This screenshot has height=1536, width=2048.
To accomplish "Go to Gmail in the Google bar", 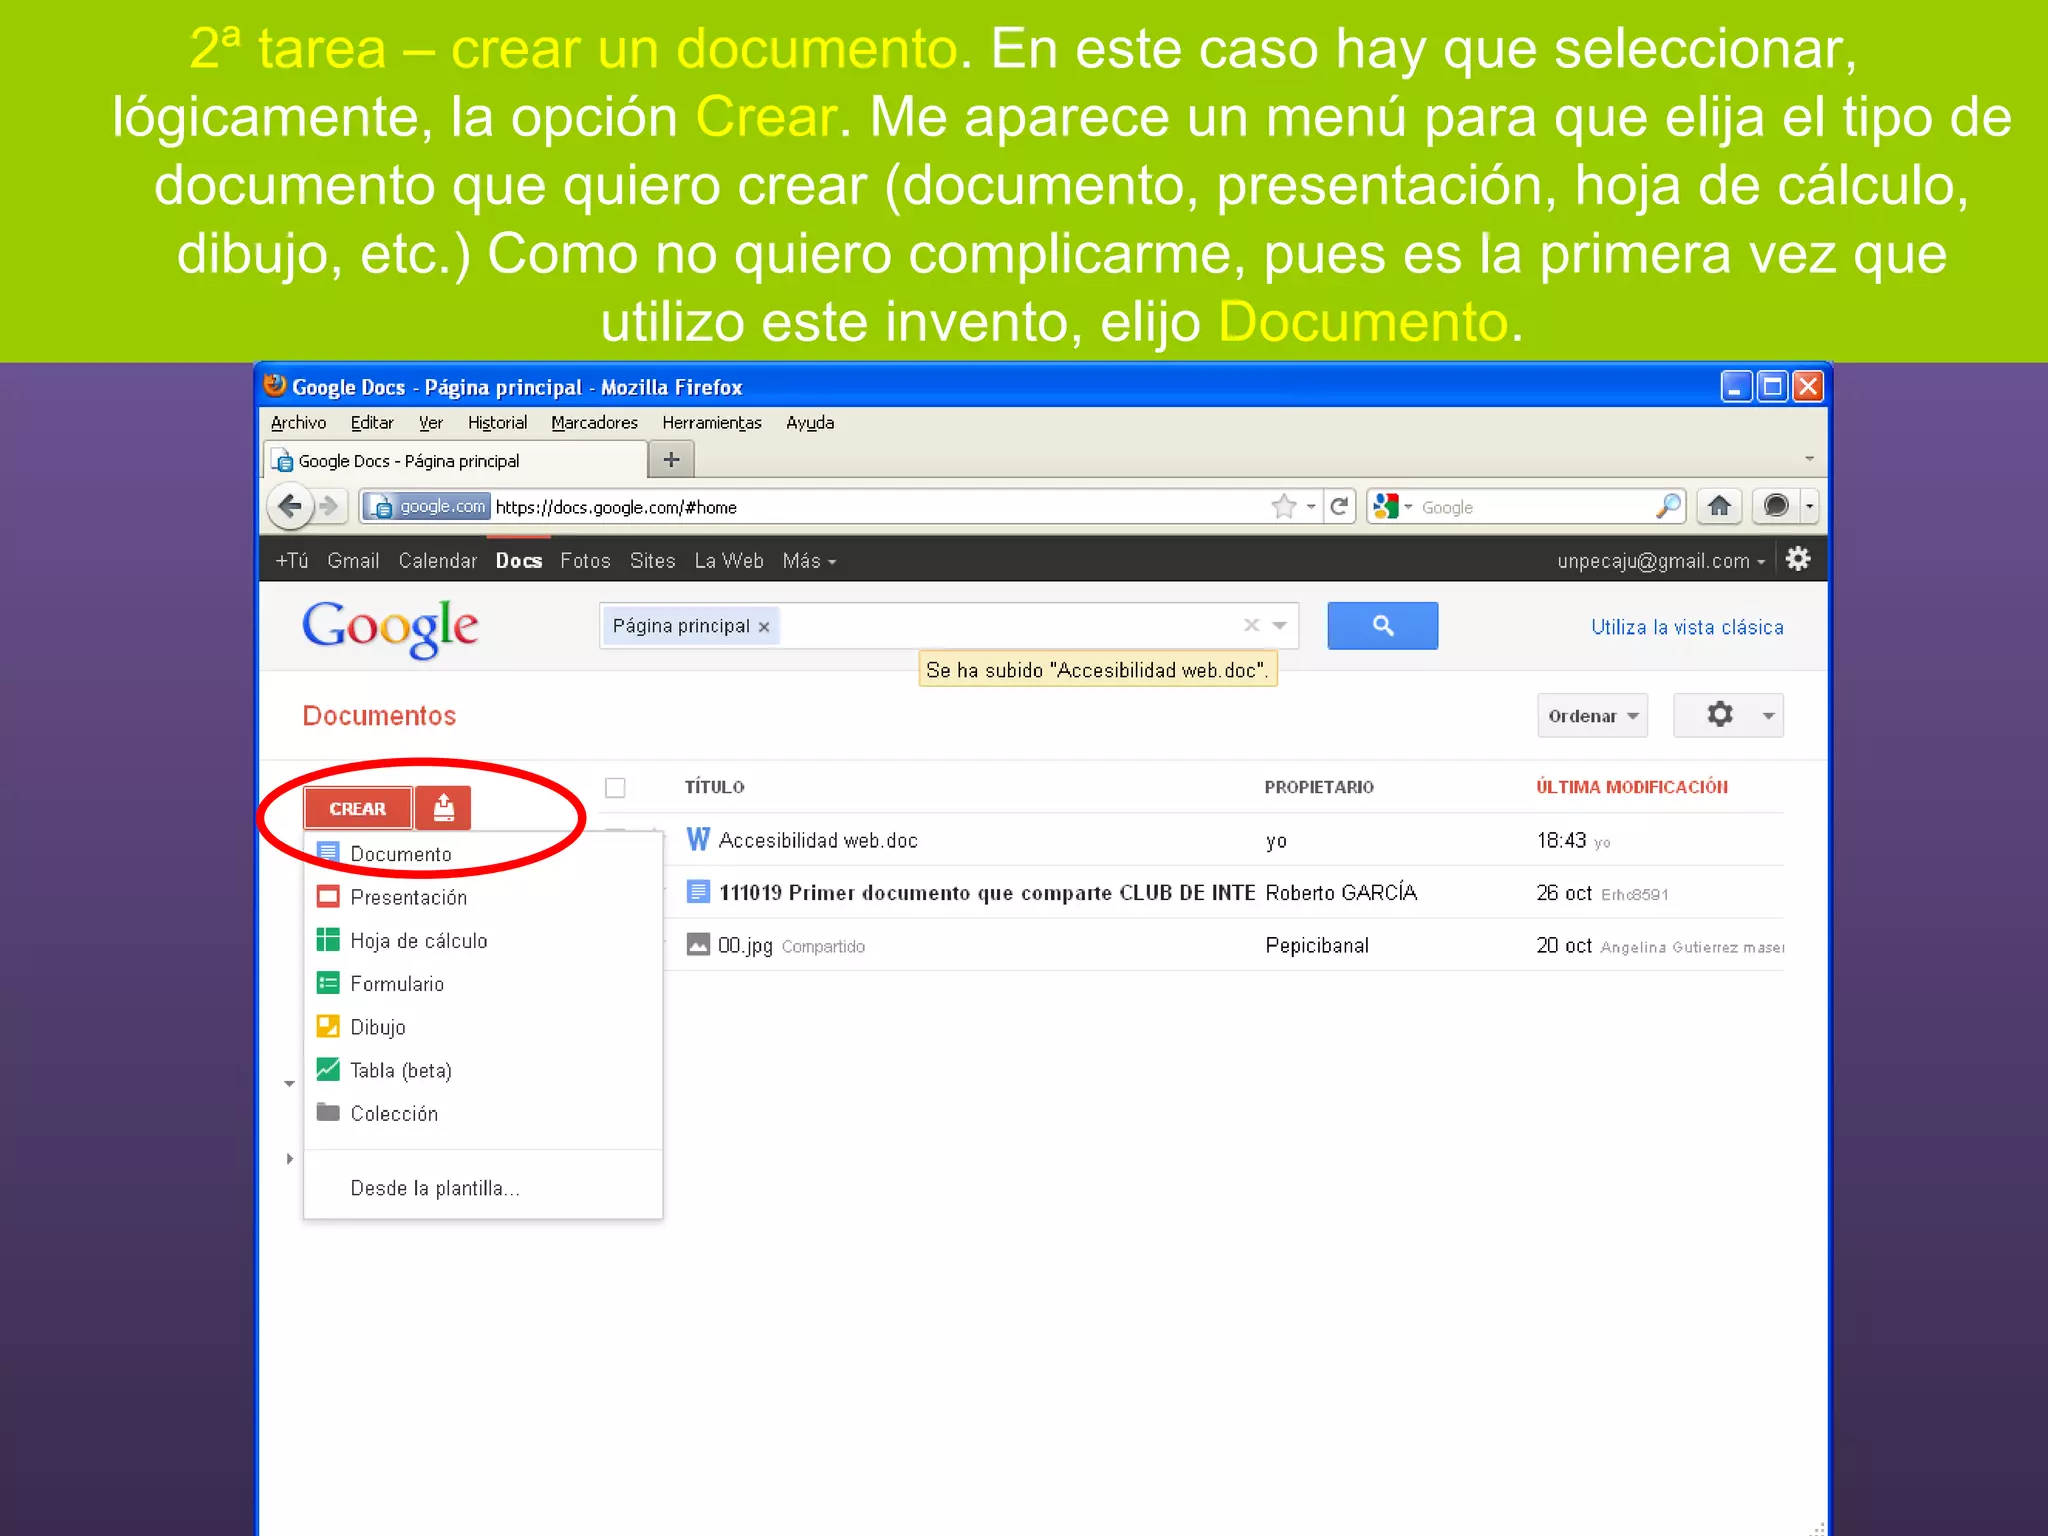I will (353, 561).
